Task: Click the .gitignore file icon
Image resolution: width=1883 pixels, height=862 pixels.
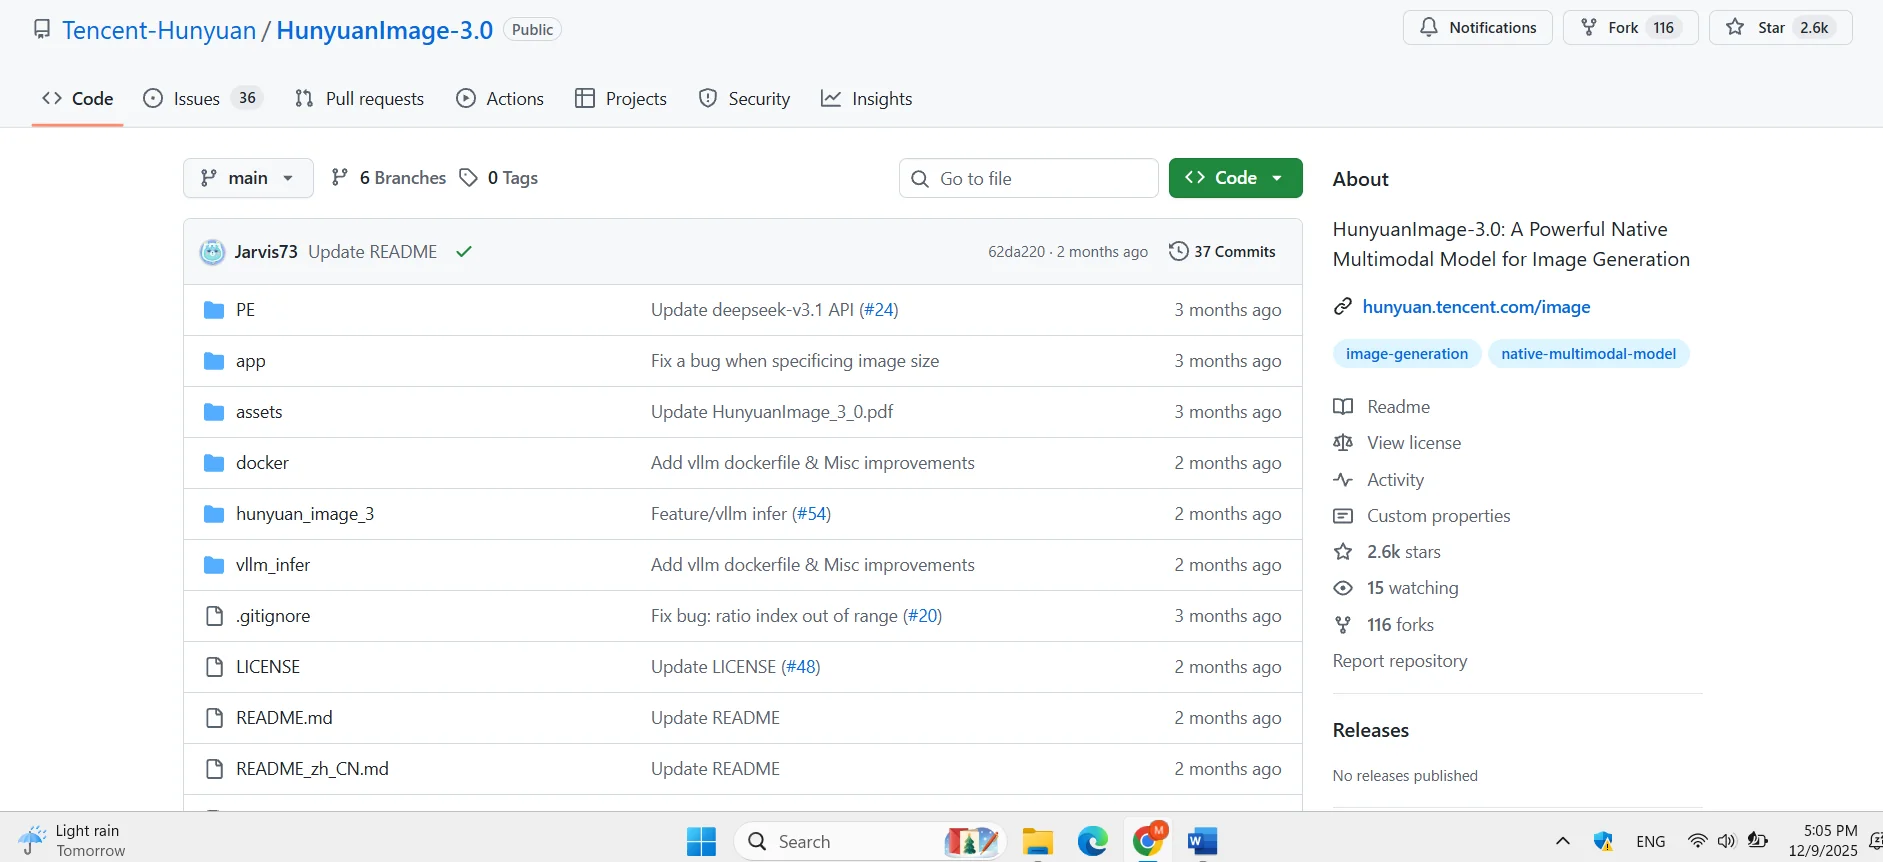Action: point(213,616)
